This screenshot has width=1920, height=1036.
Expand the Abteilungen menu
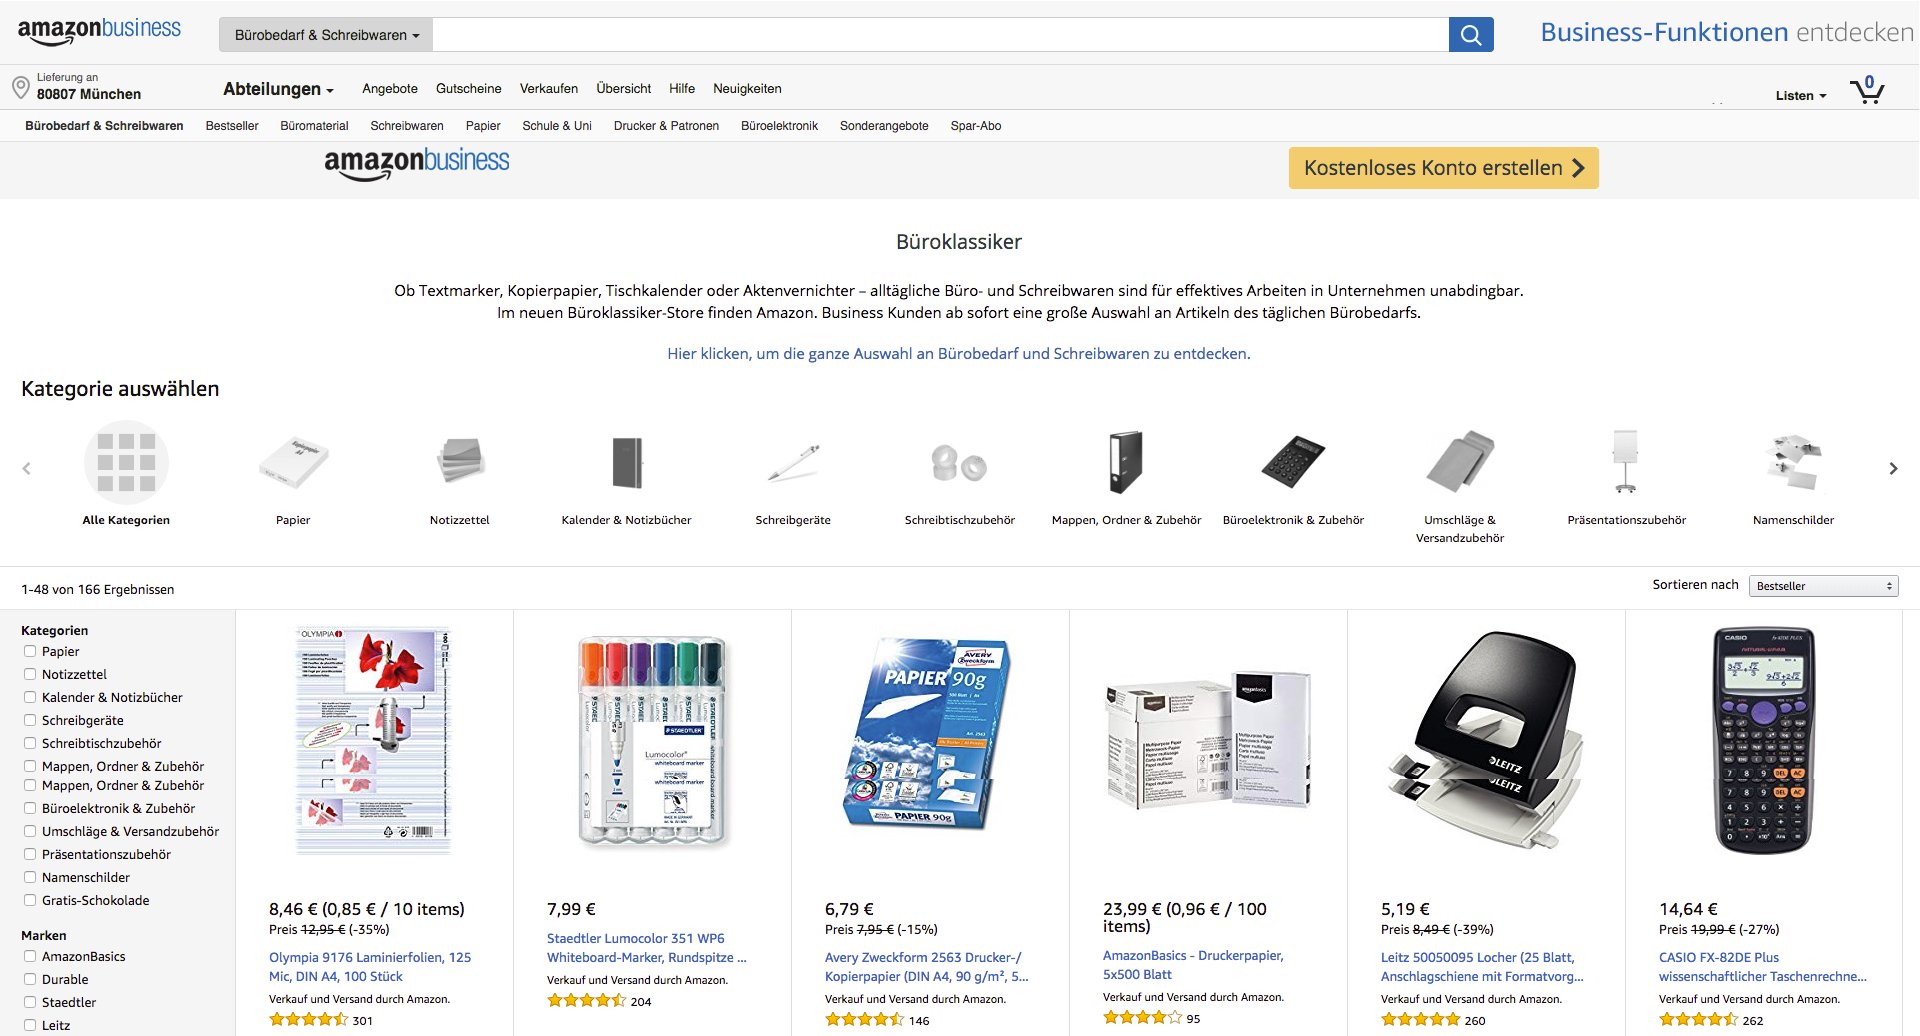(x=278, y=89)
